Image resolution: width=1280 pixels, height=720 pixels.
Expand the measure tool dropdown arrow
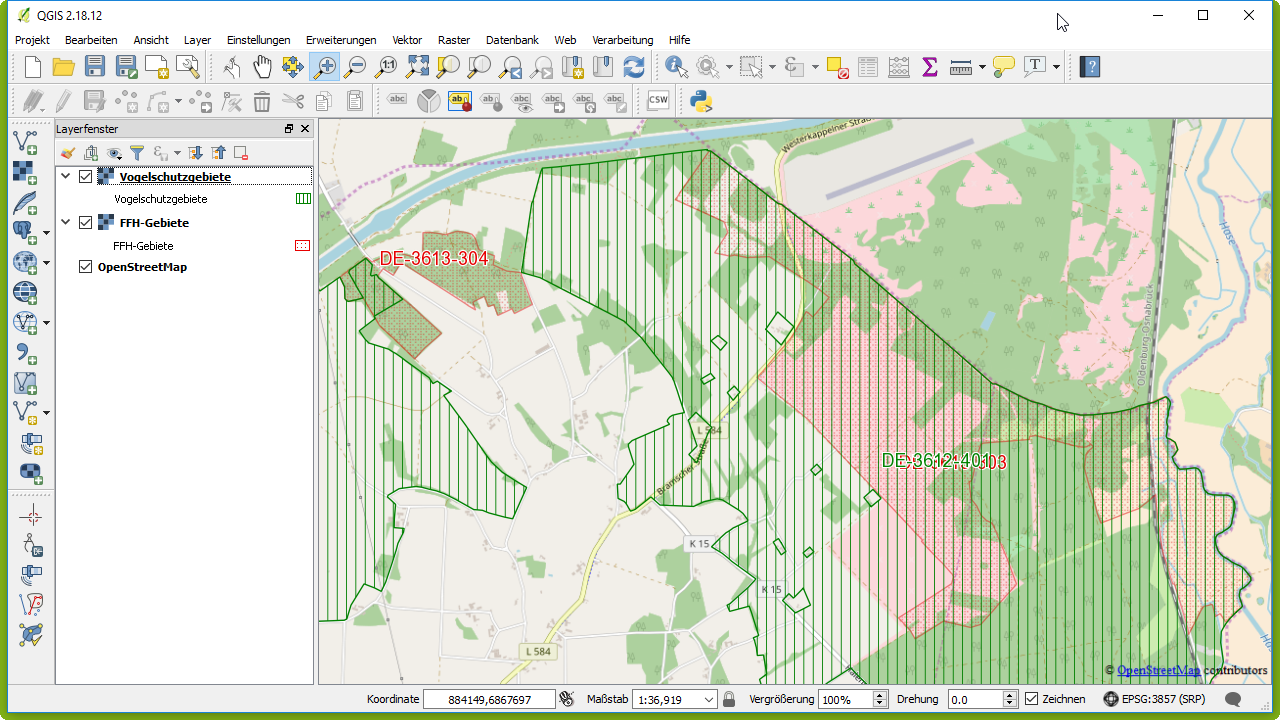pos(982,67)
